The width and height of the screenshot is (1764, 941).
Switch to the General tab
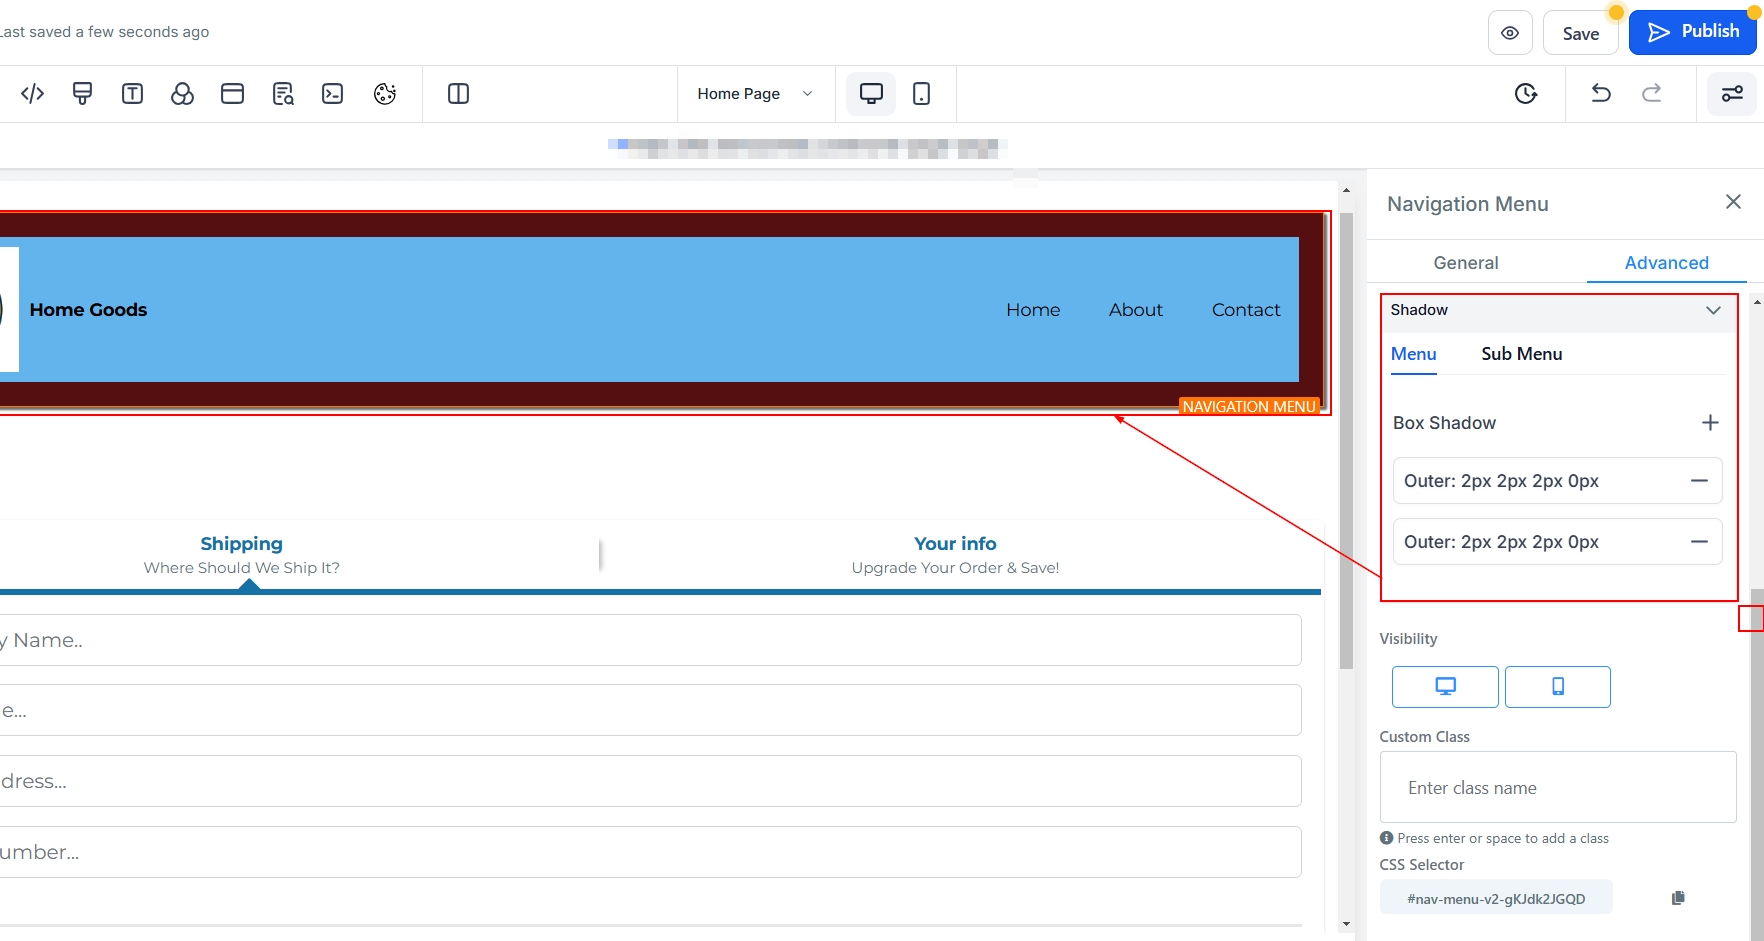(x=1465, y=263)
